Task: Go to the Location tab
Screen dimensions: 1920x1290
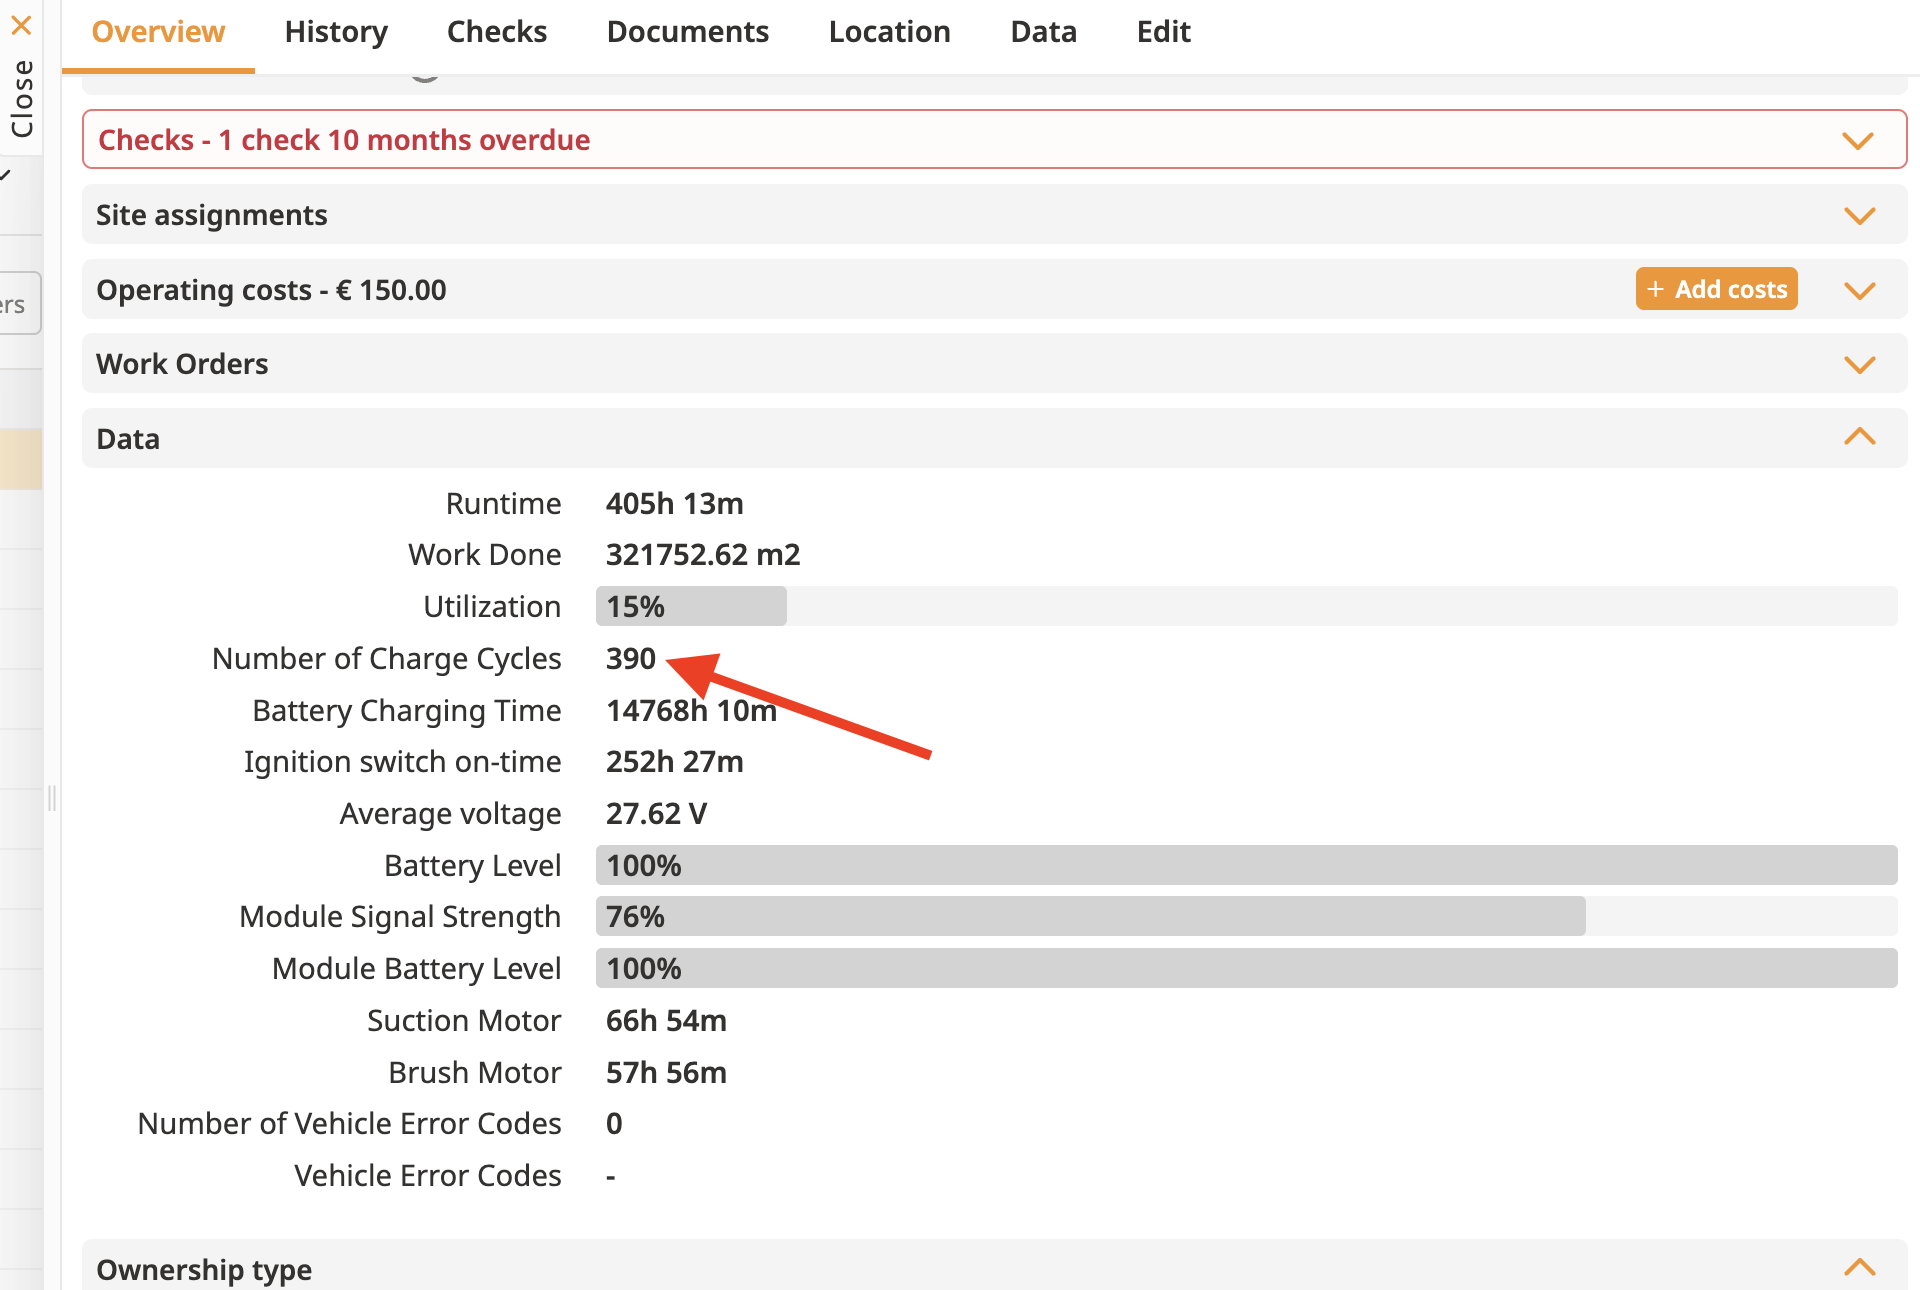Action: (889, 32)
